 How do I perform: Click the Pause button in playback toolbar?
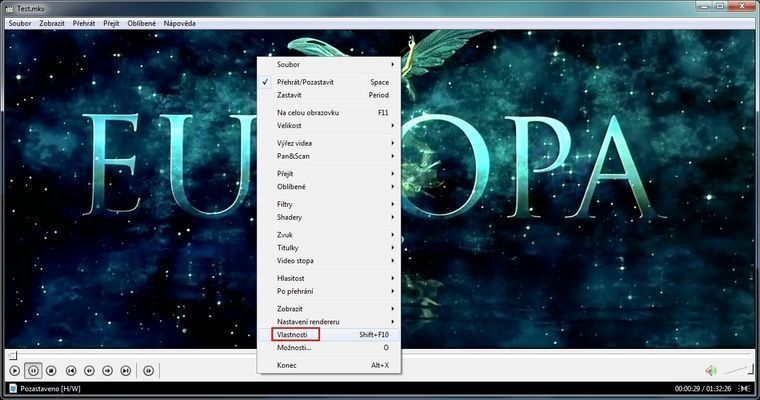33,371
